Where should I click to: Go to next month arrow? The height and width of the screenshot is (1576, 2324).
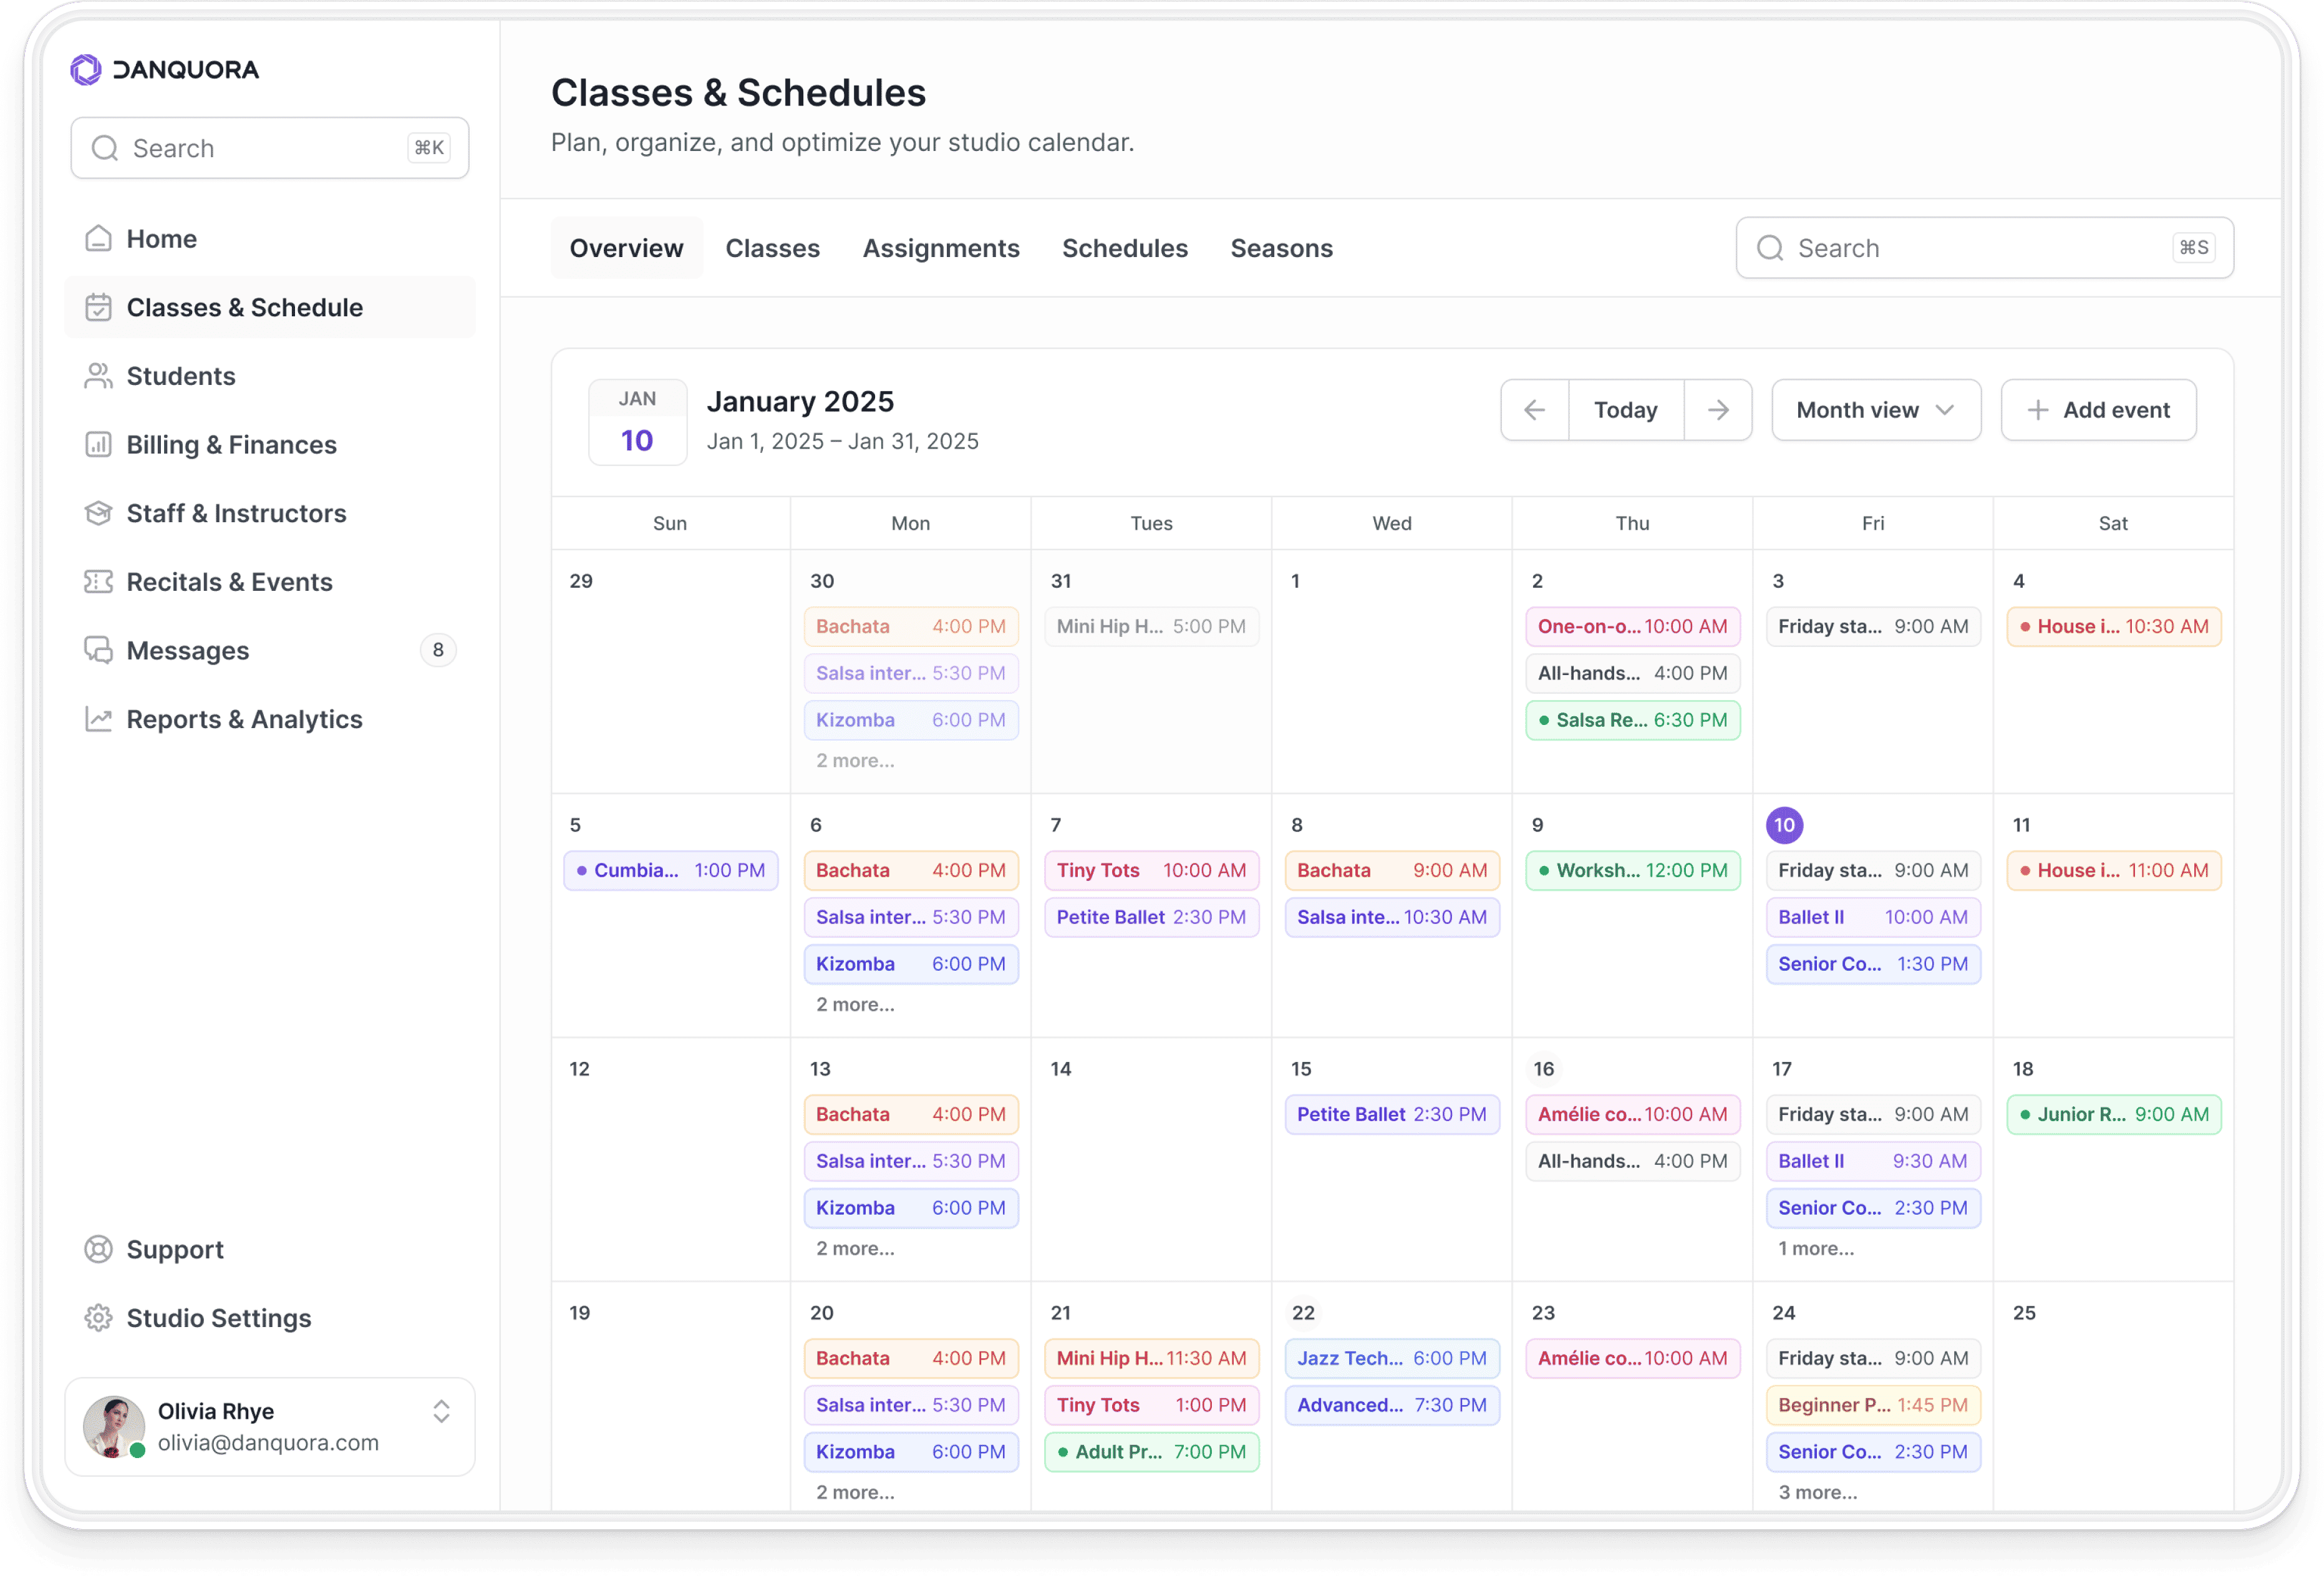click(x=1718, y=410)
